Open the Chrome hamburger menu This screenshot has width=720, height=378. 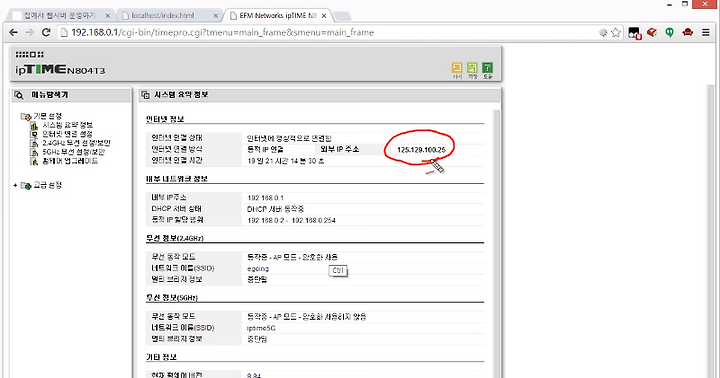706,32
